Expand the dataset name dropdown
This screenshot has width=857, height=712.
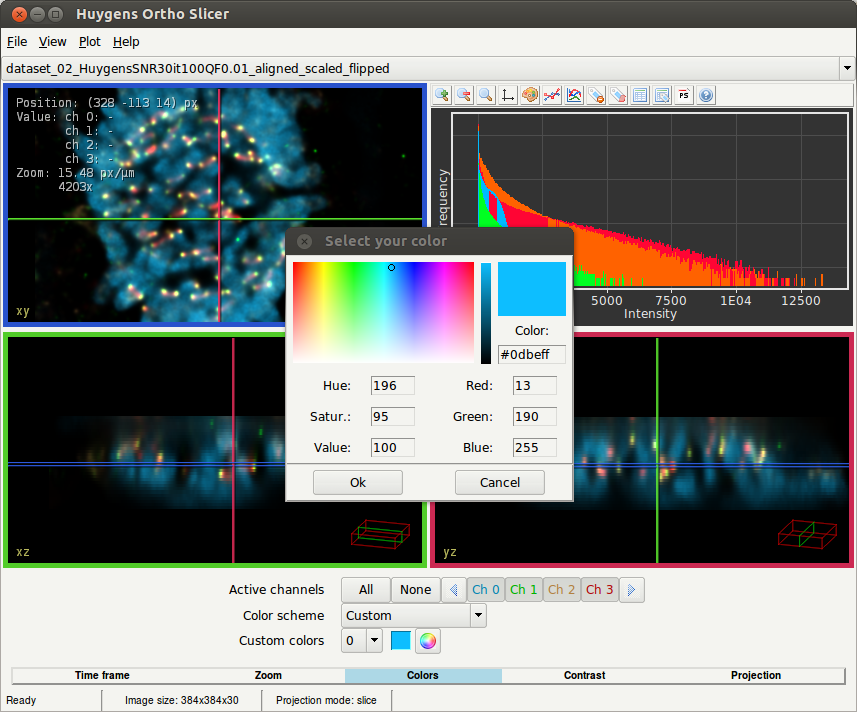847,68
